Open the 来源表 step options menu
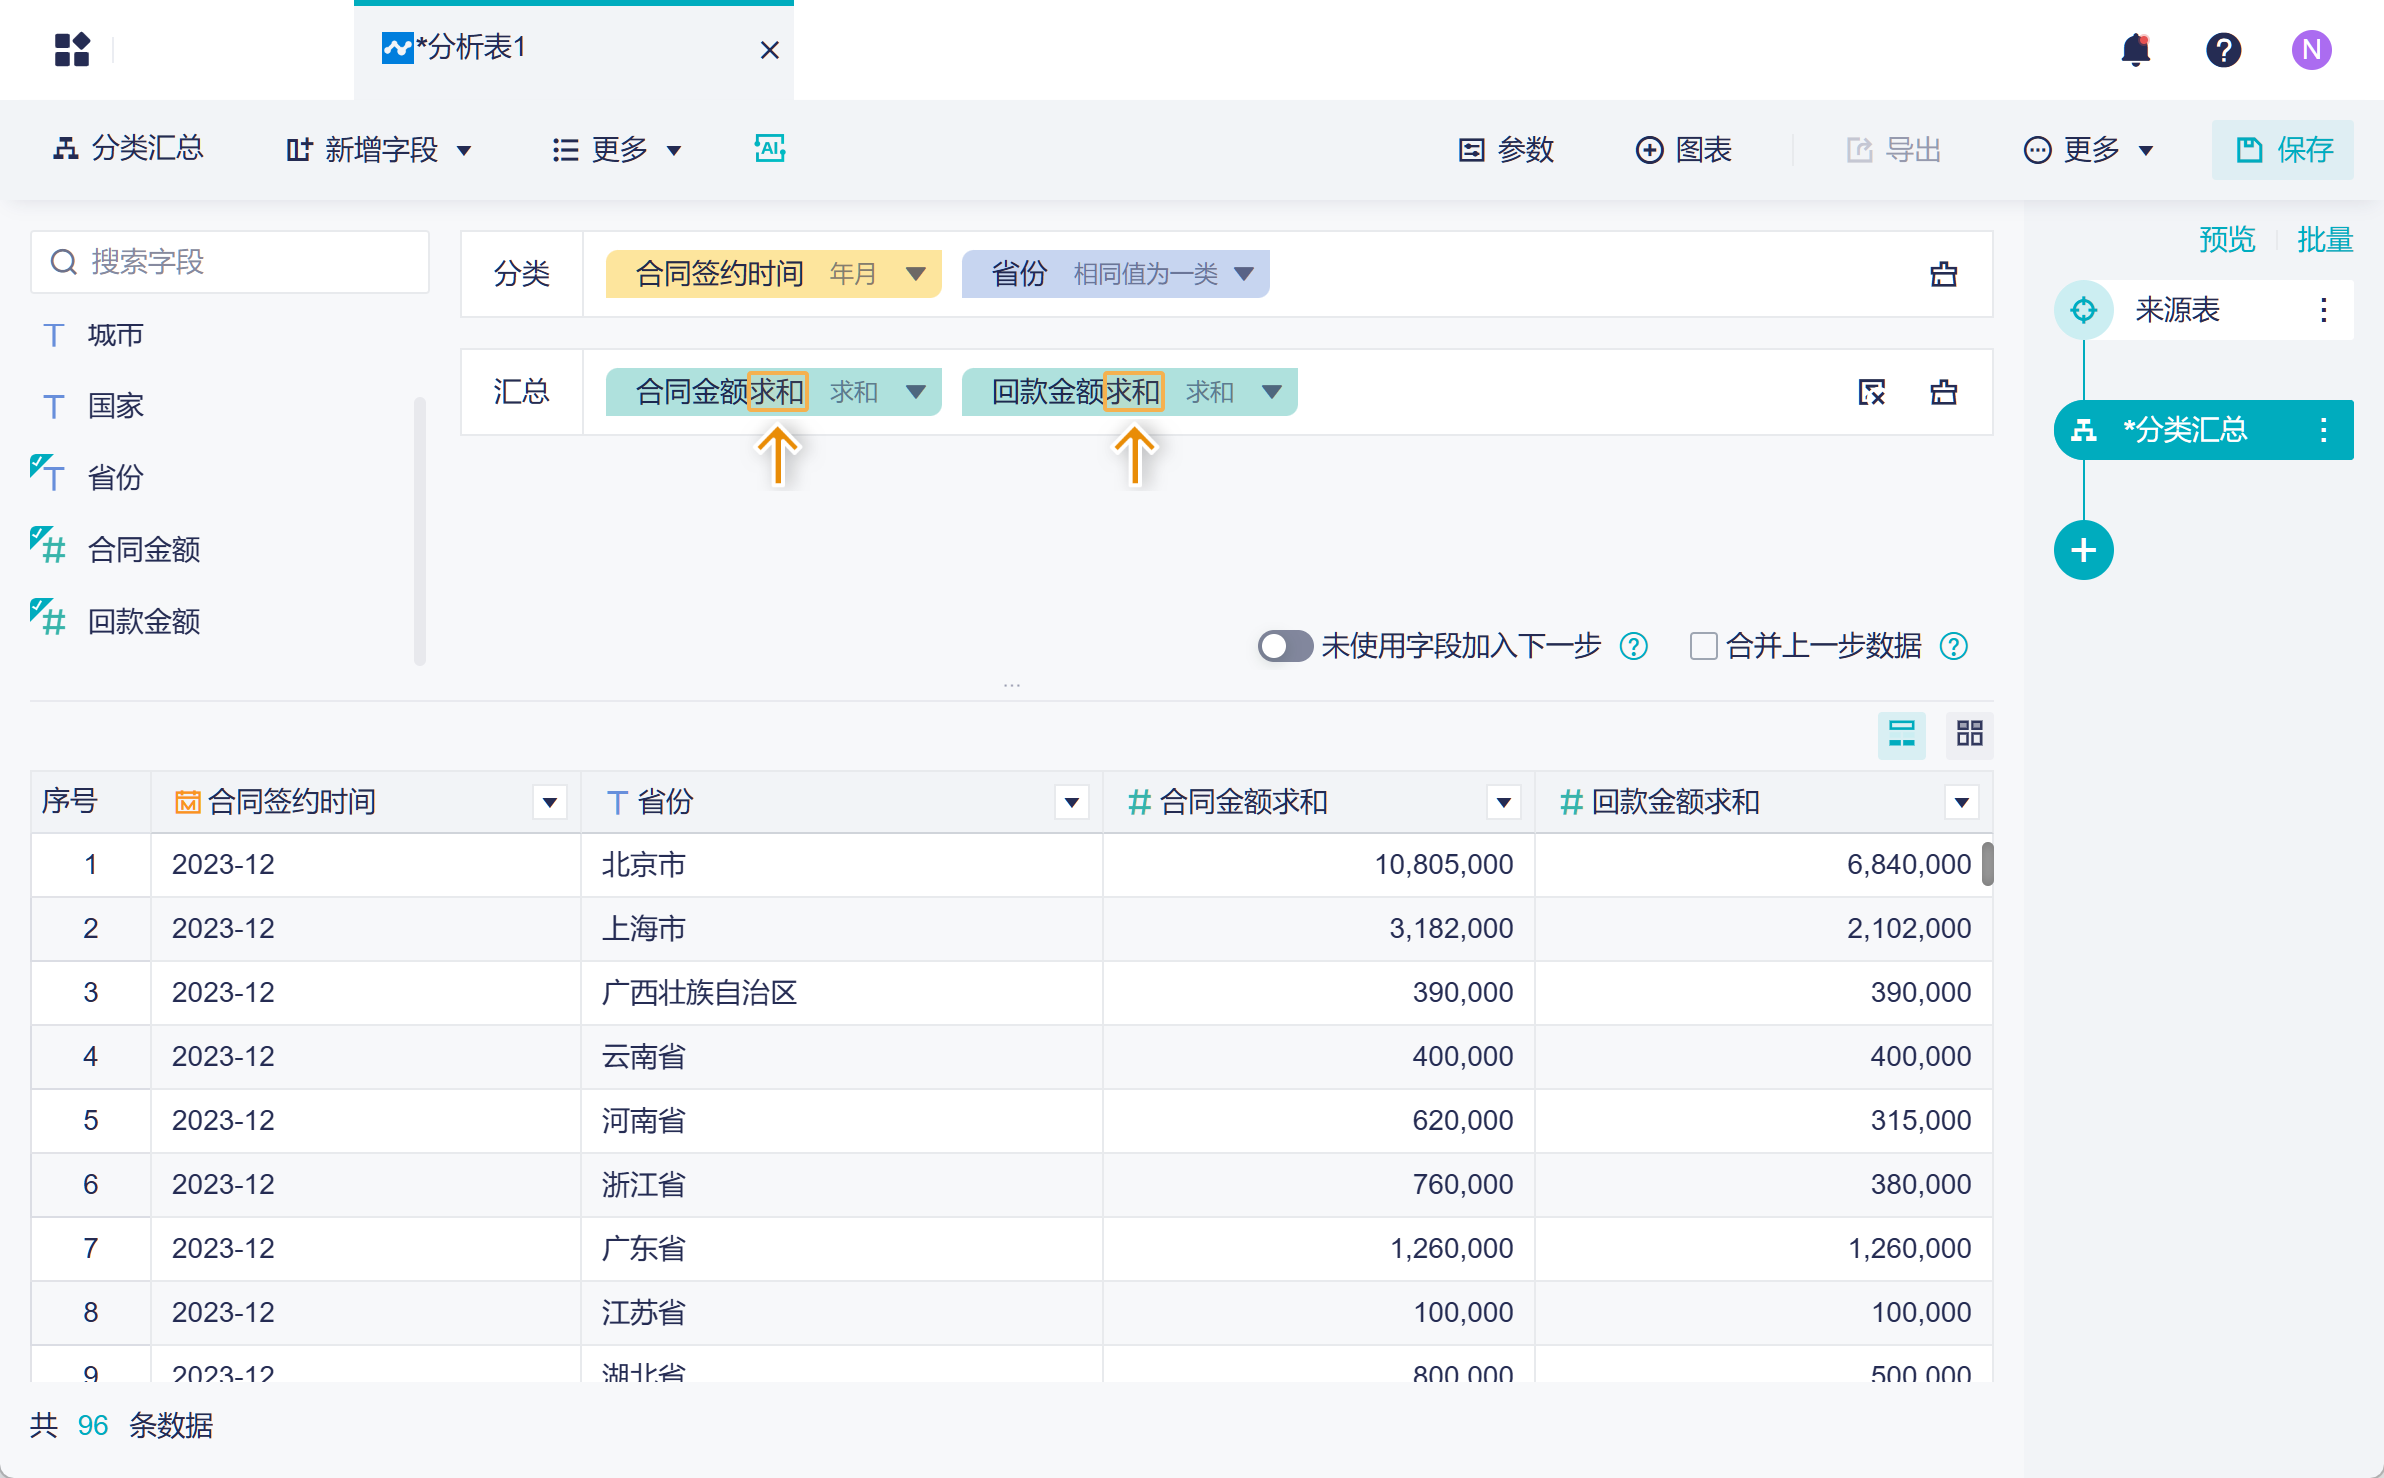Image resolution: width=2384 pixels, height=1478 pixels. click(x=2323, y=310)
